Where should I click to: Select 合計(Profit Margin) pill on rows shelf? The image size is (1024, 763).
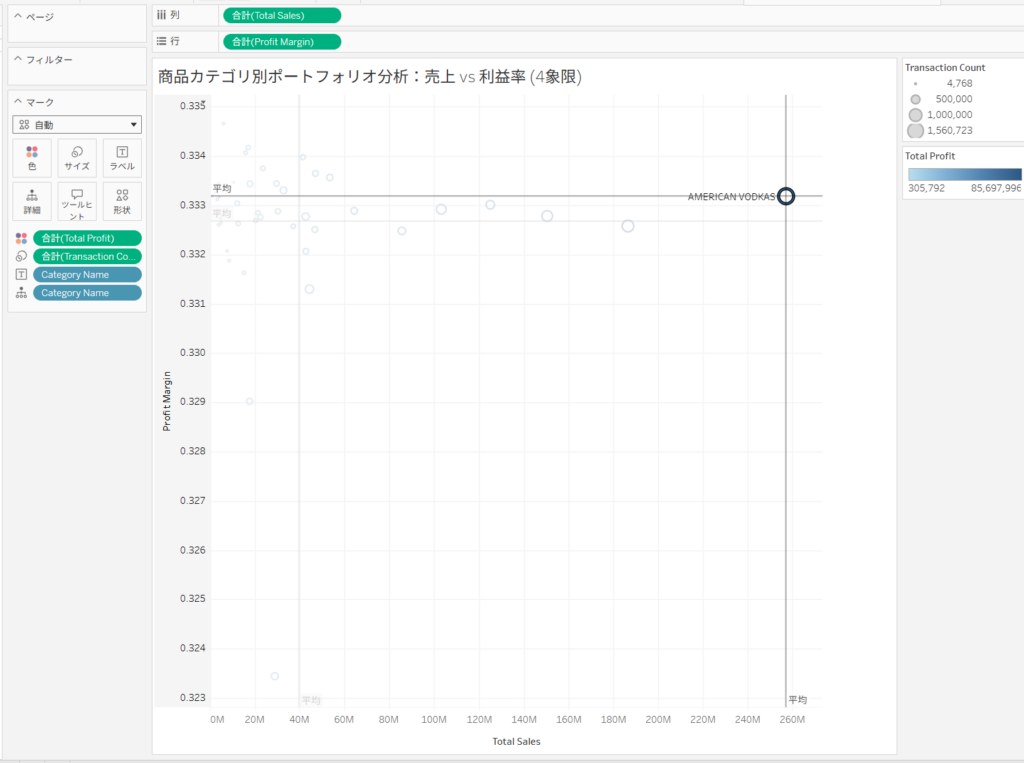tap(281, 41)
